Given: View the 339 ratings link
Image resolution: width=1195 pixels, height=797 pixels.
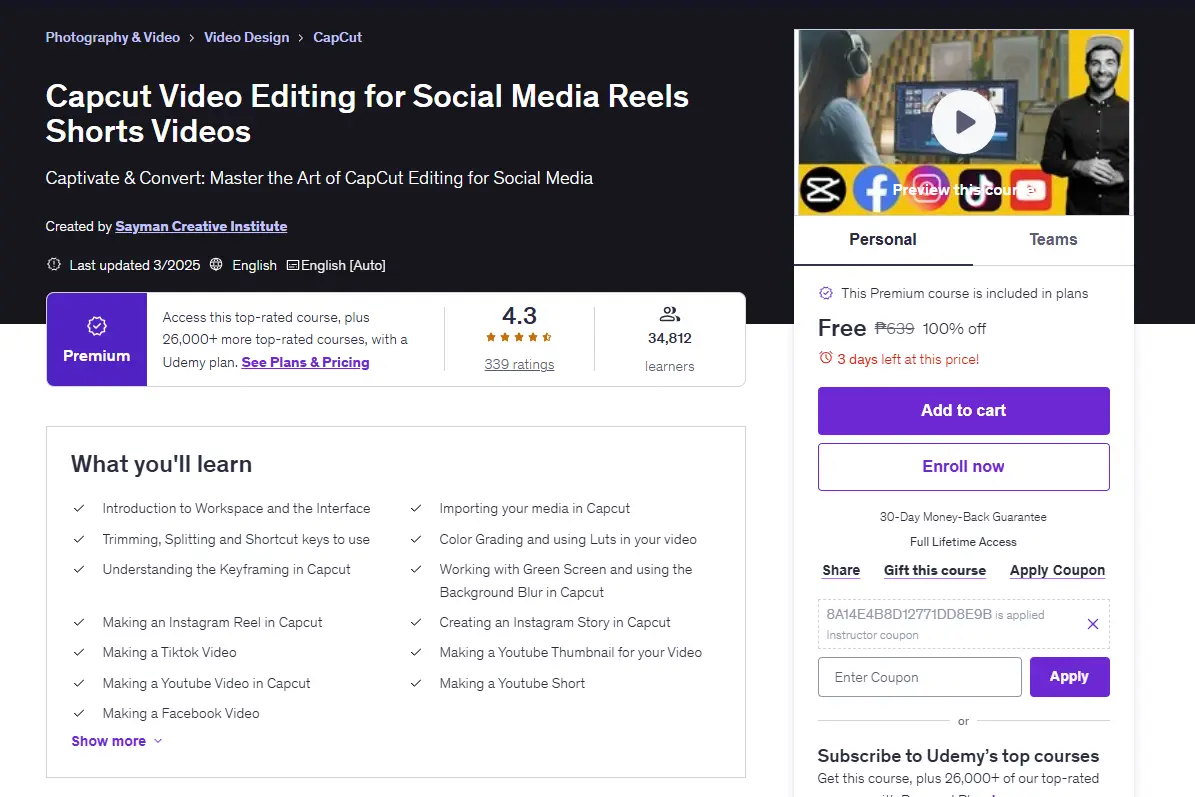Looking at the screenshot, I should pyautogui.click(x=519, y=364).
